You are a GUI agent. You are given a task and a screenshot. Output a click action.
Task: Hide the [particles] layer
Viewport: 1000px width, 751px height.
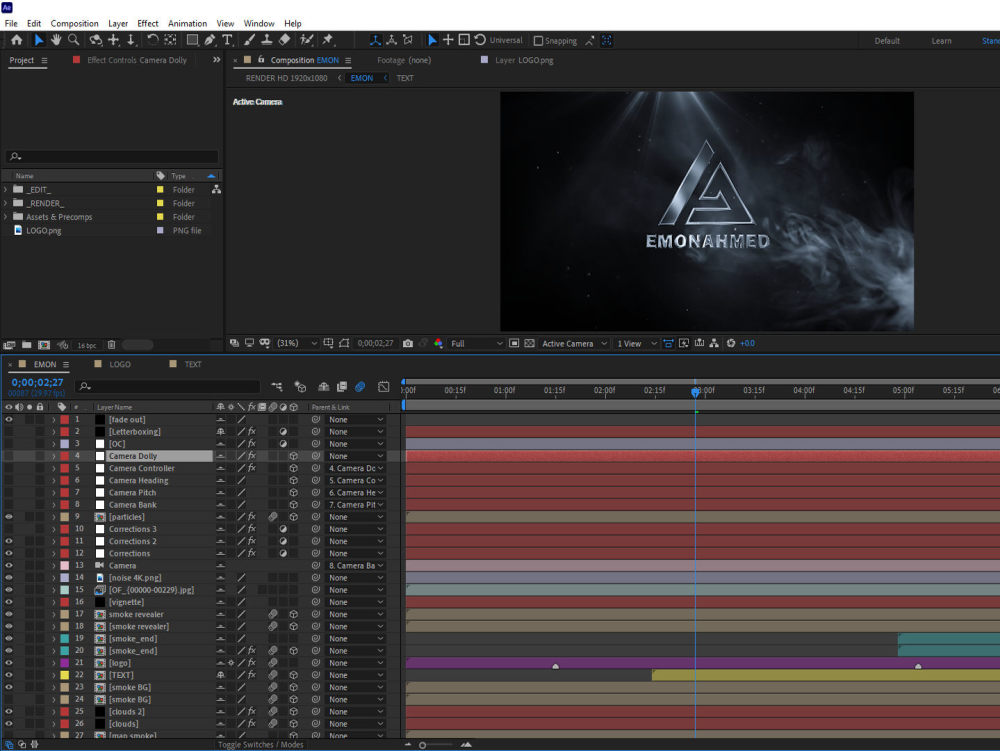click(9, 517)
